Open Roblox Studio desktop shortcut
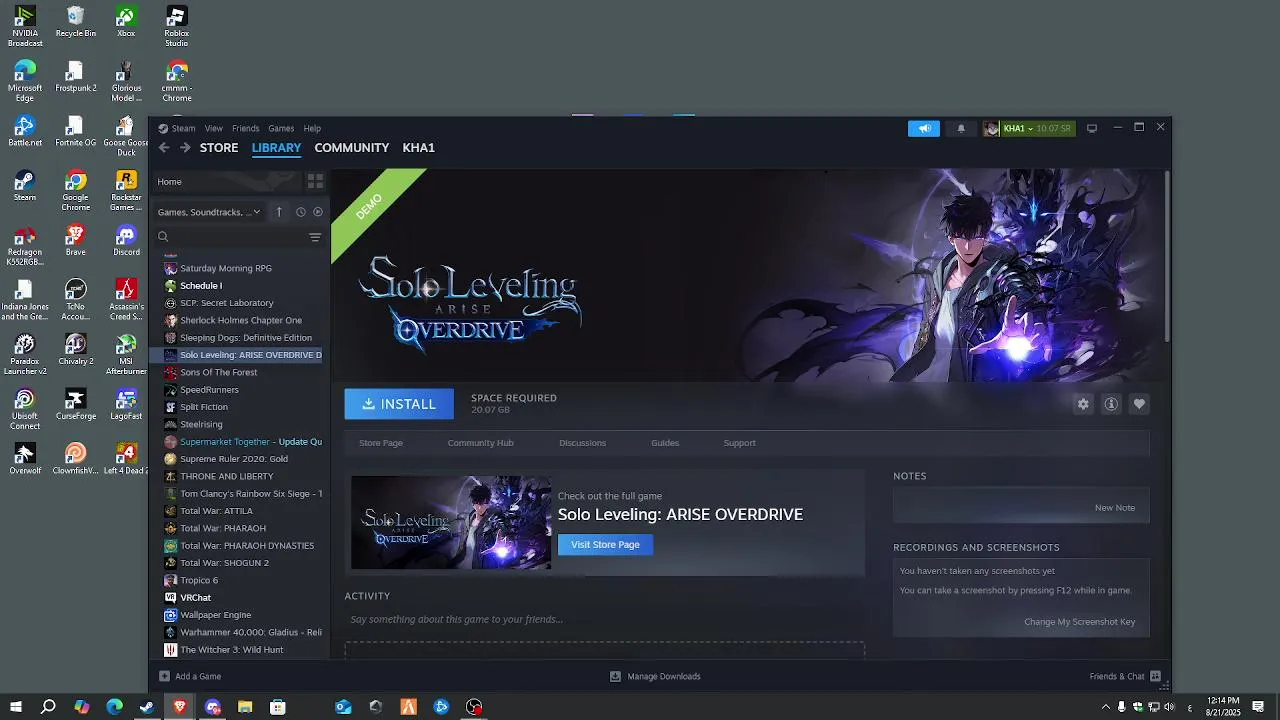The width and height of the screenshot is (1280, 720). pyautogui.click(x=177, y=26)
